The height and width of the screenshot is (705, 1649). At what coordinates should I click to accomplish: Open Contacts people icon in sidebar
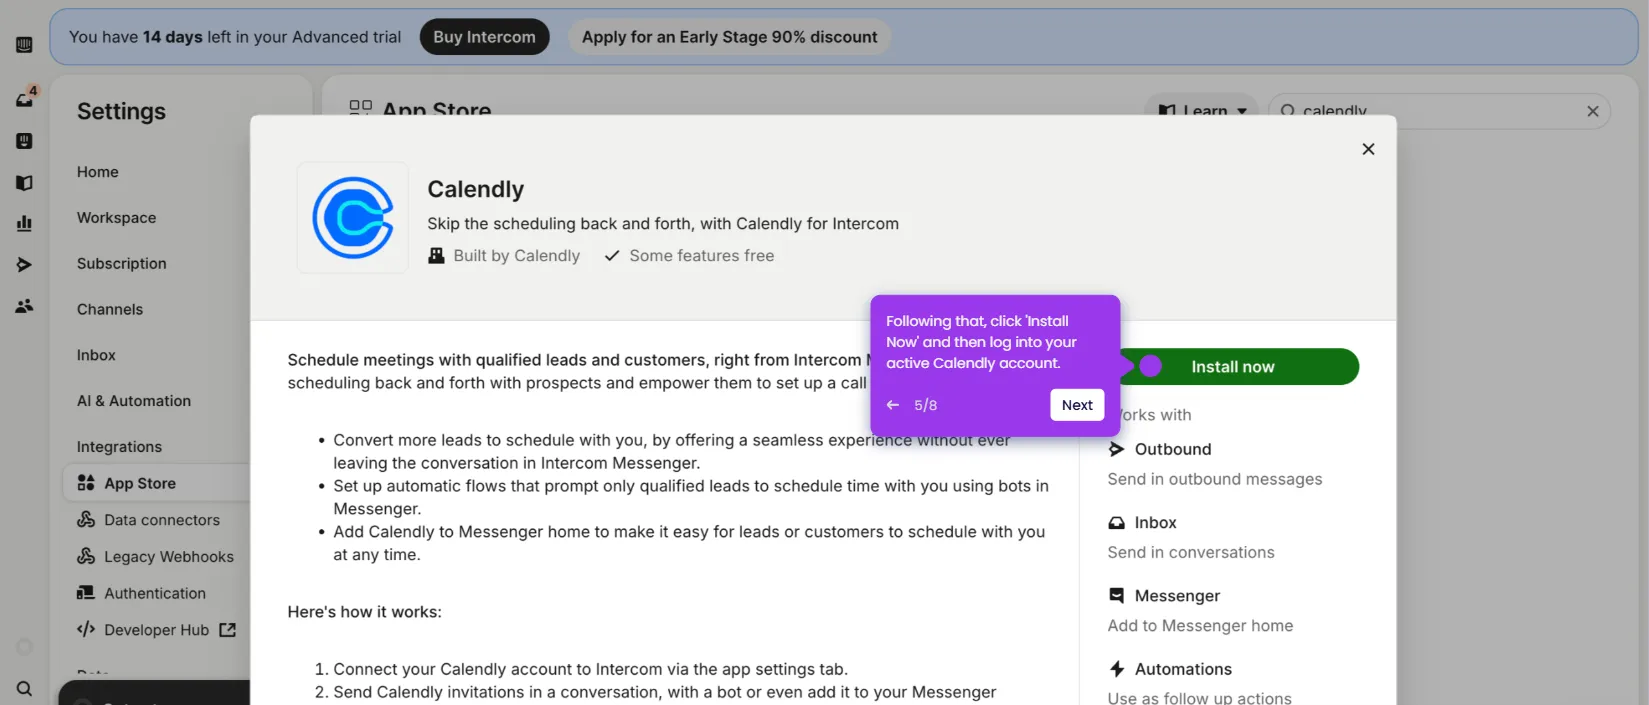point(24,306)
